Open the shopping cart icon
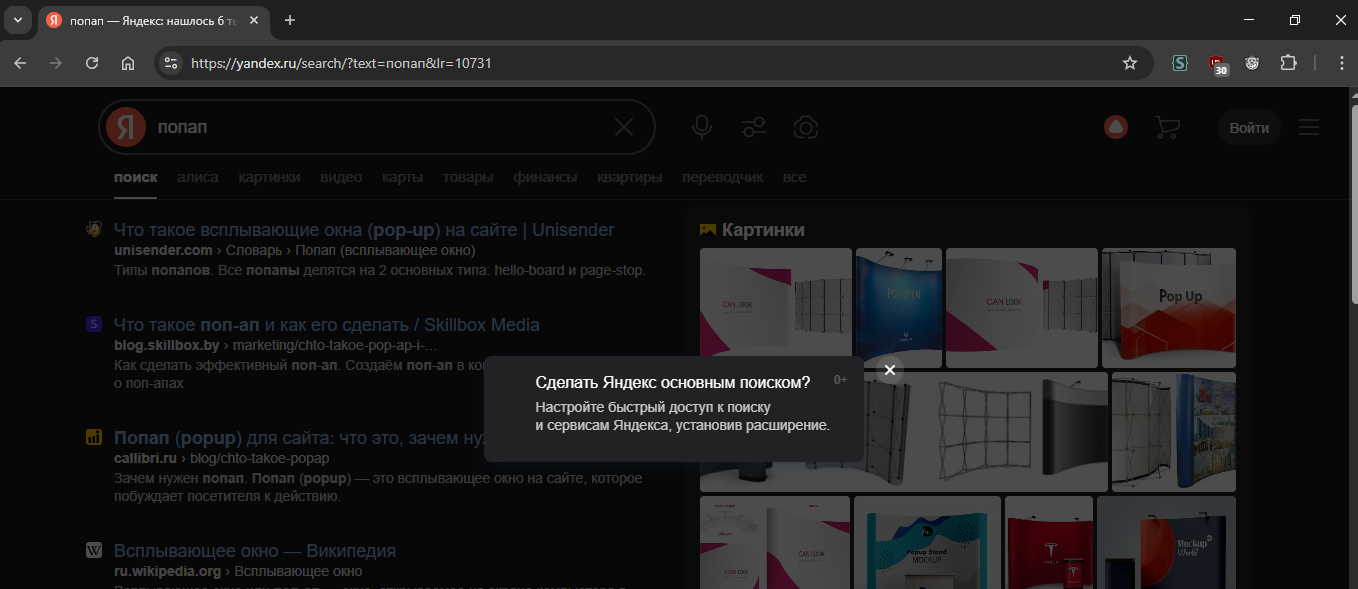The width and height of the screenshot is (1358, 589). [x=1166, y=127]
